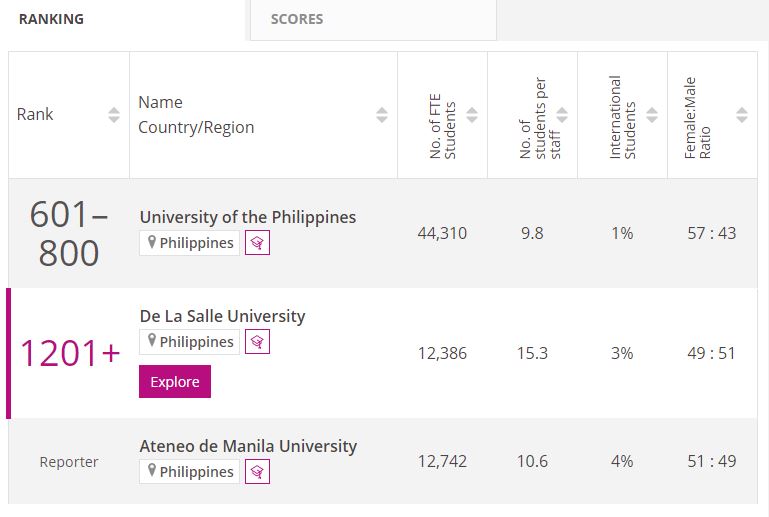Click Philippines tag under Ateneo de Manila

pyautogui.click(x=190, y=472)
